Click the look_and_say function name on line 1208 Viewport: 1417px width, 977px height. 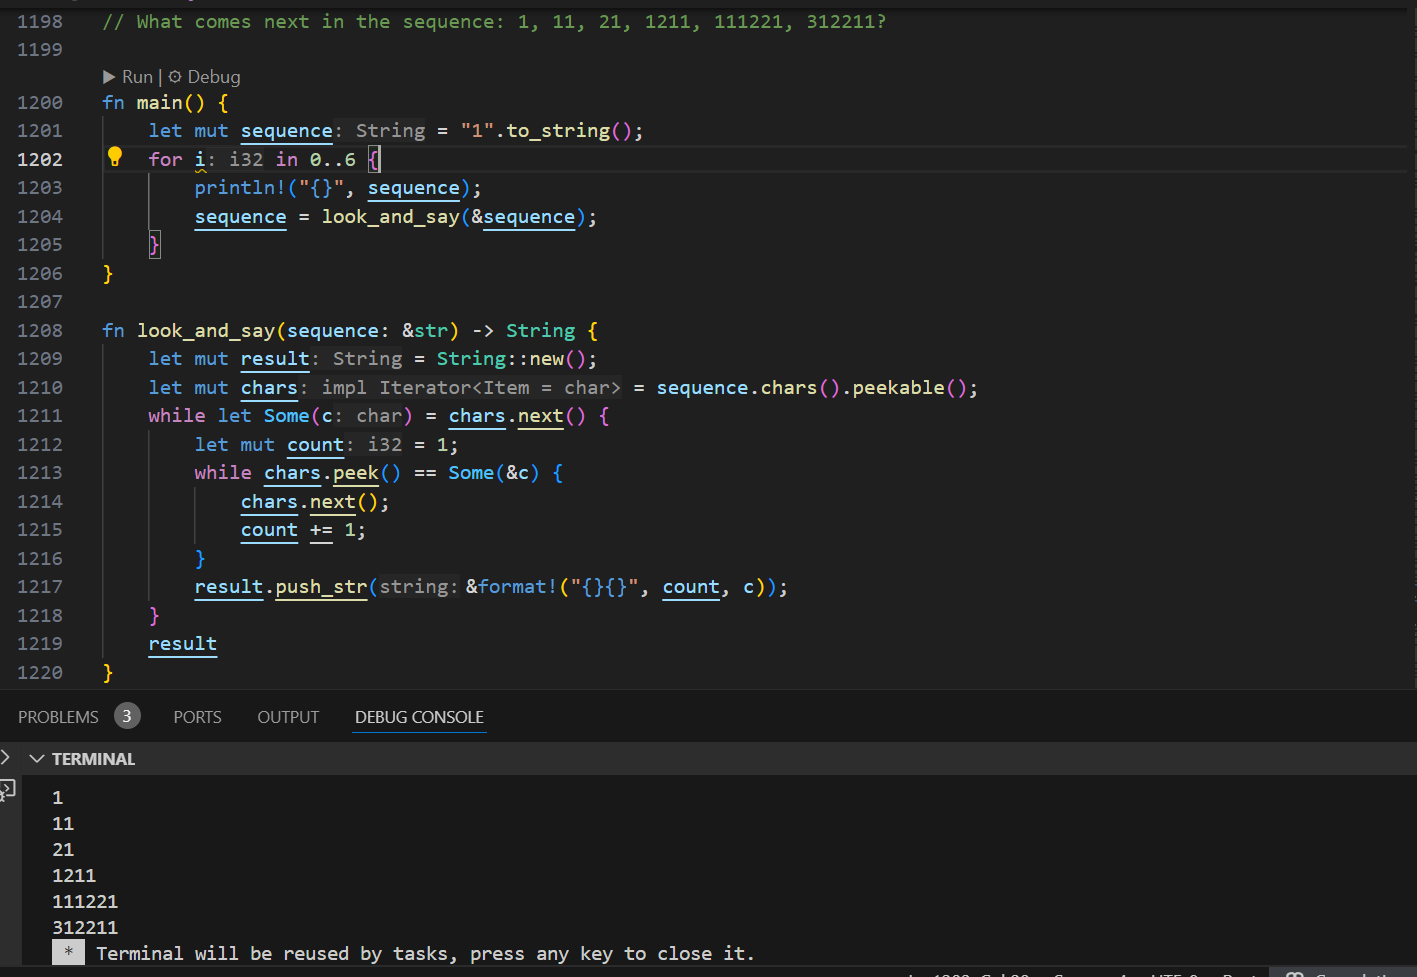[x=205, y=331]
